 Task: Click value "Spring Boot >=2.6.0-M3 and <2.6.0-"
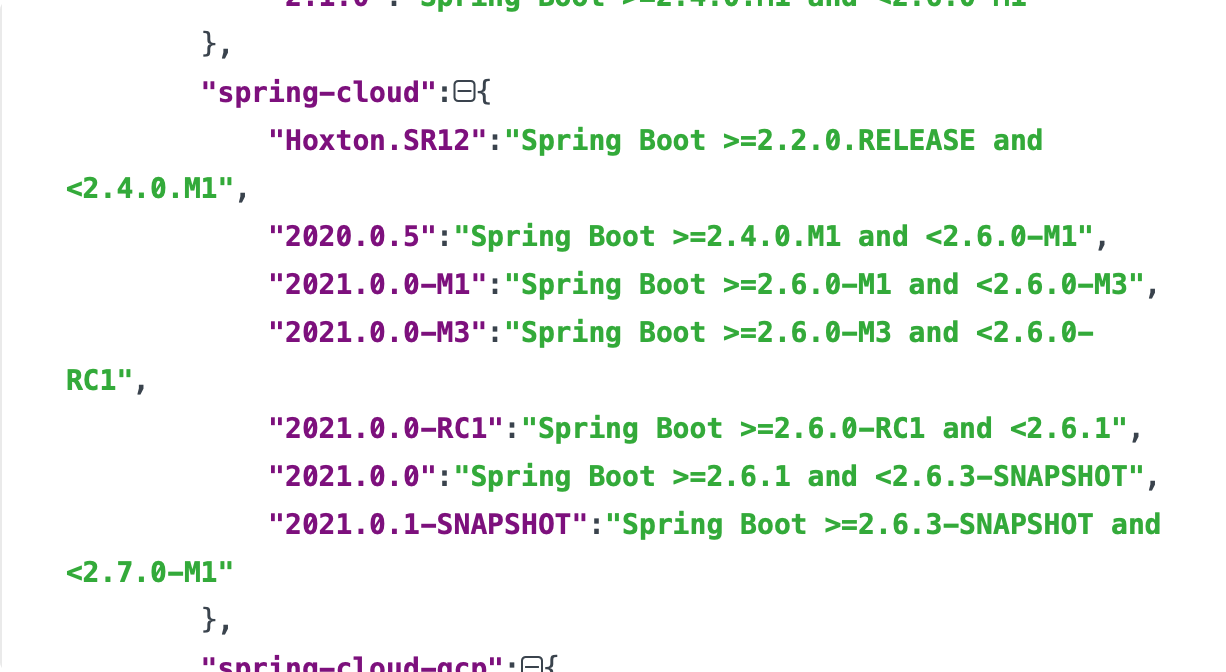point(799,333)
